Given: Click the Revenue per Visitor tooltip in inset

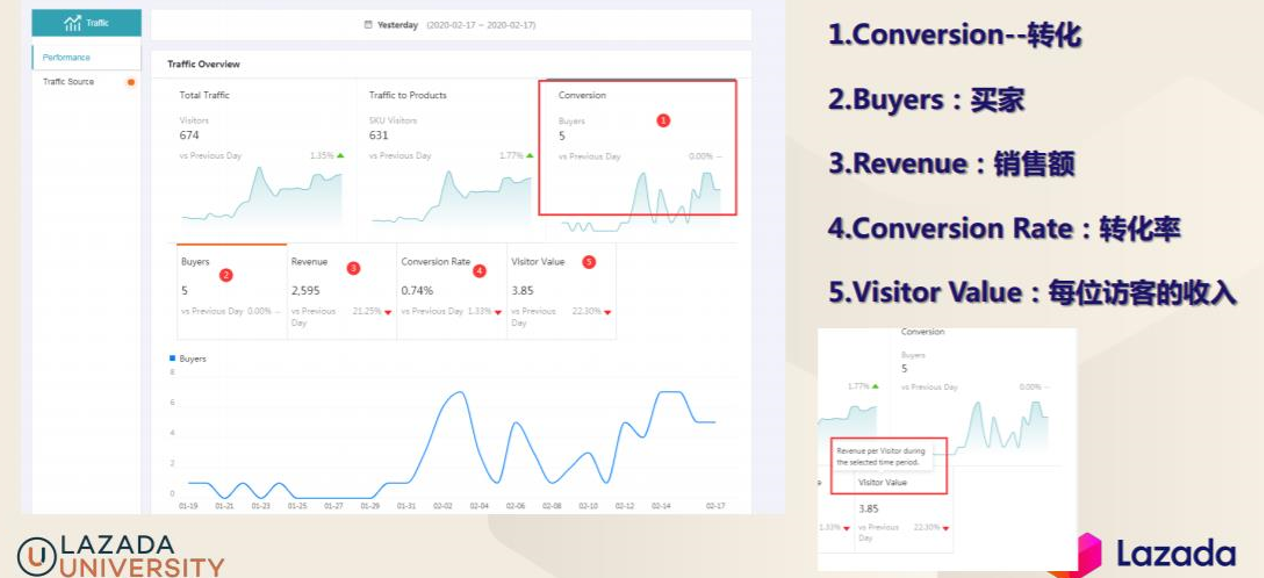Looking at the screenshot, I should 881,457.
